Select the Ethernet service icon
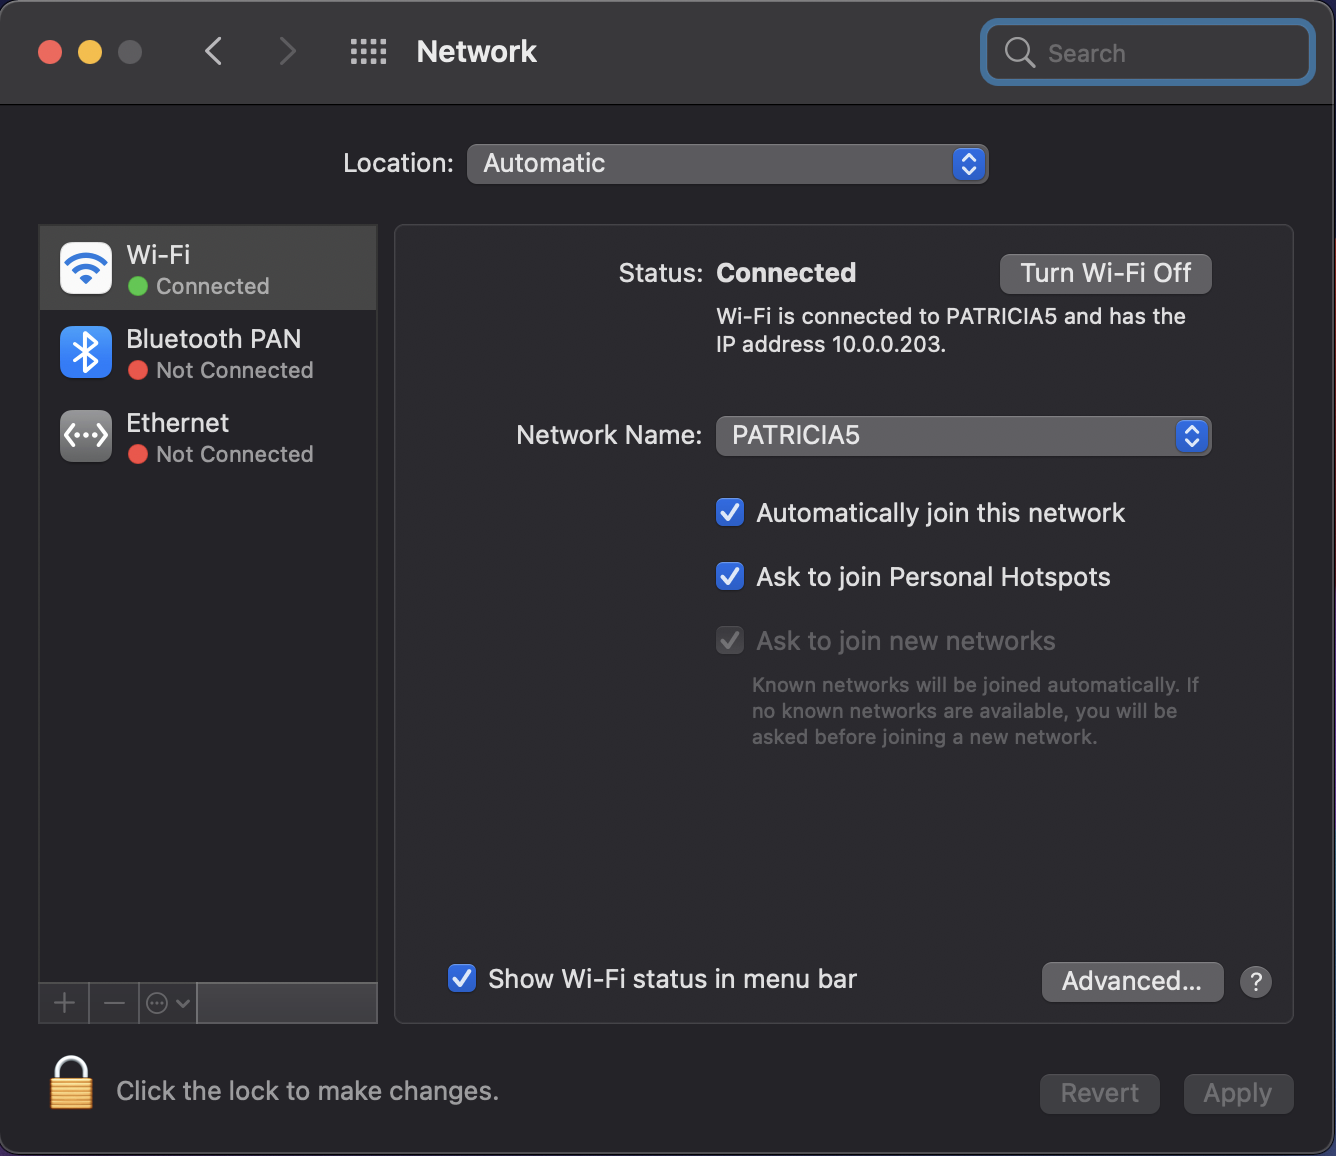The height and width of the screenshot is (1156, 1336). 86,436
